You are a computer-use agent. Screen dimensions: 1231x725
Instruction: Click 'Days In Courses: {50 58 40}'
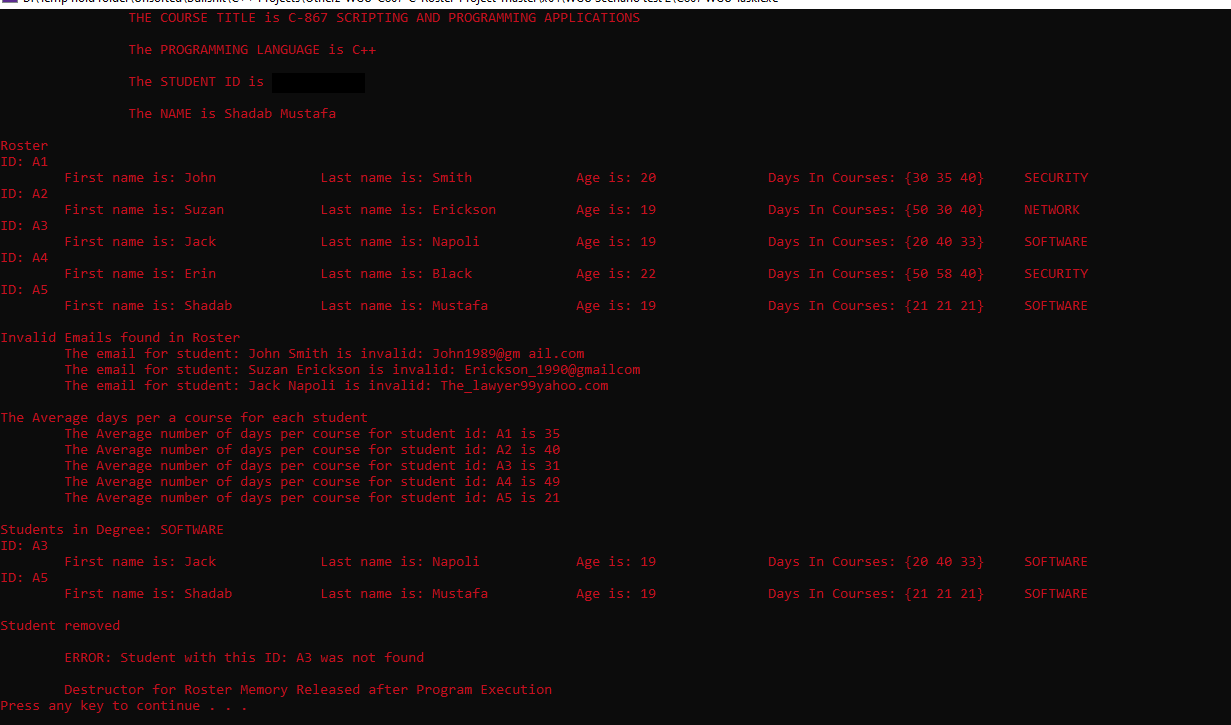click(876, 274)
